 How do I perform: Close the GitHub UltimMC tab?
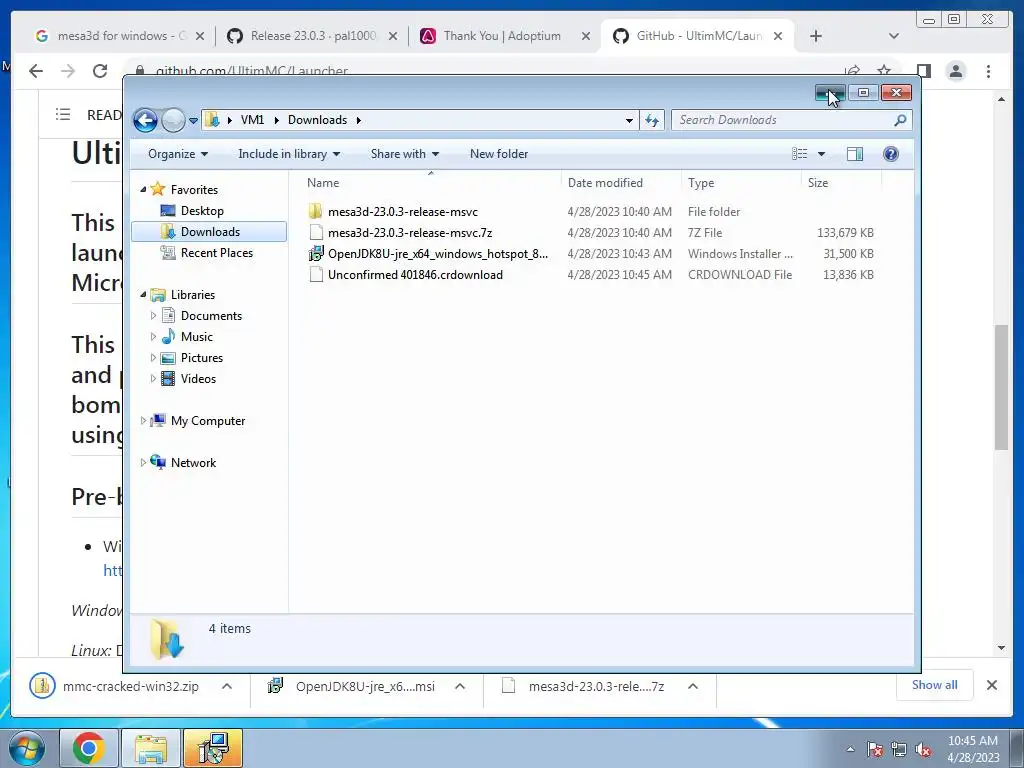(778, 36)
